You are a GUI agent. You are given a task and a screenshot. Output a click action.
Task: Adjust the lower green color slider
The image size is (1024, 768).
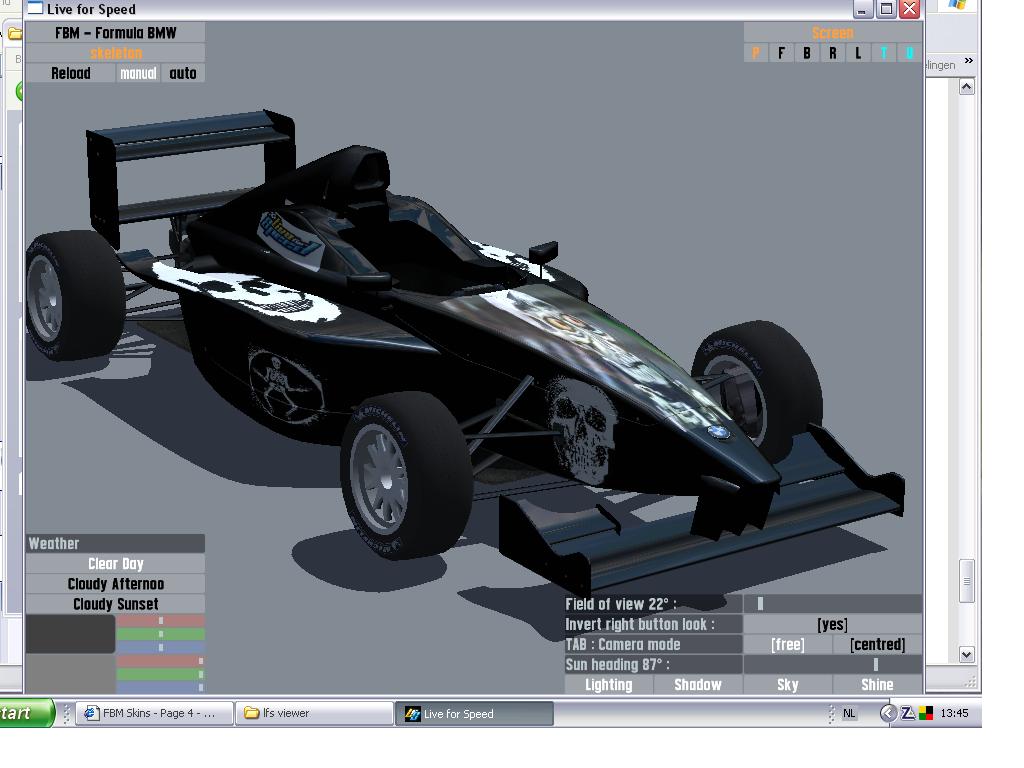161,674
